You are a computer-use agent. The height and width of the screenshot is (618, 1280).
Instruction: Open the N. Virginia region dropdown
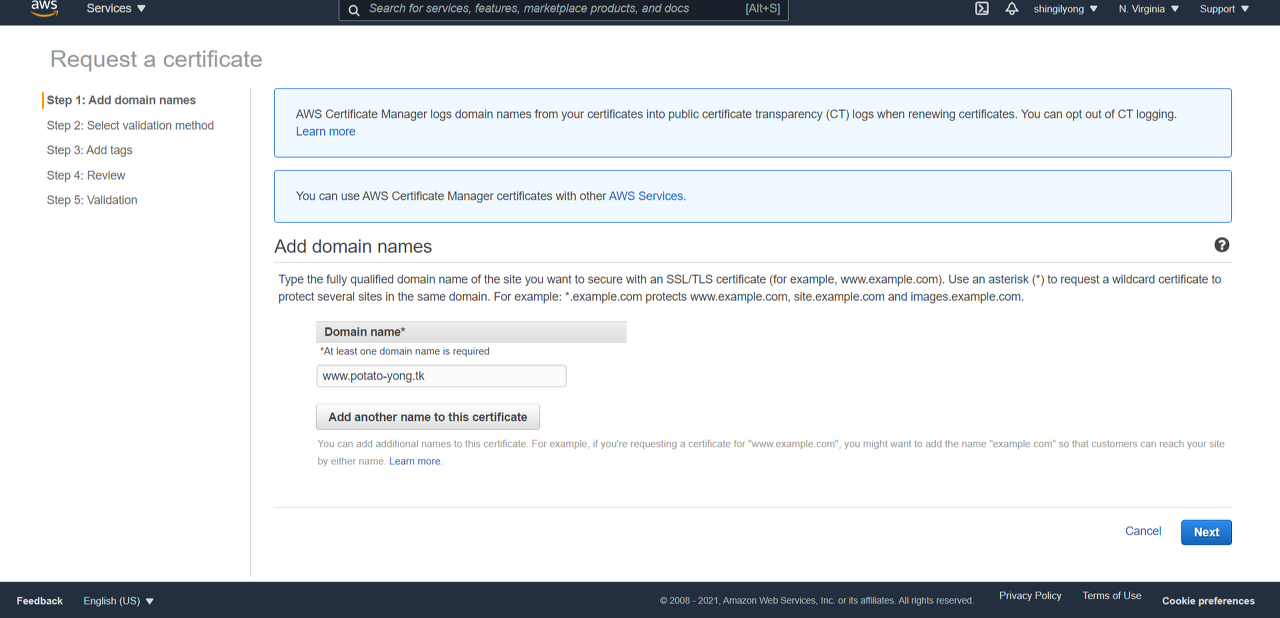click(1149, 9)
